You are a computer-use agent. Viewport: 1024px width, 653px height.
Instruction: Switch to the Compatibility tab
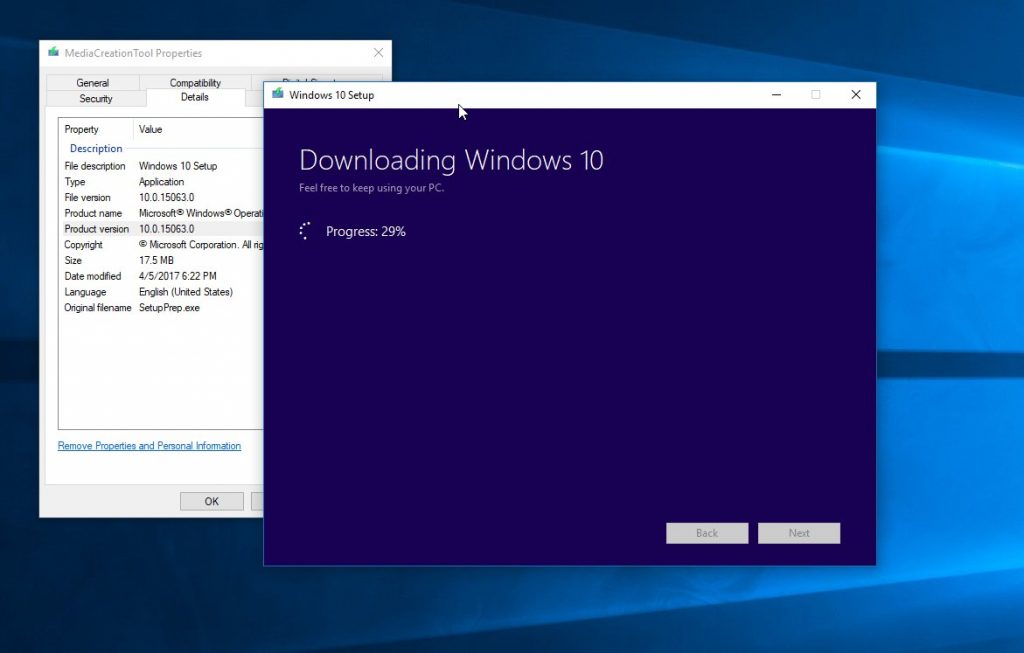(x=193, y=82)
